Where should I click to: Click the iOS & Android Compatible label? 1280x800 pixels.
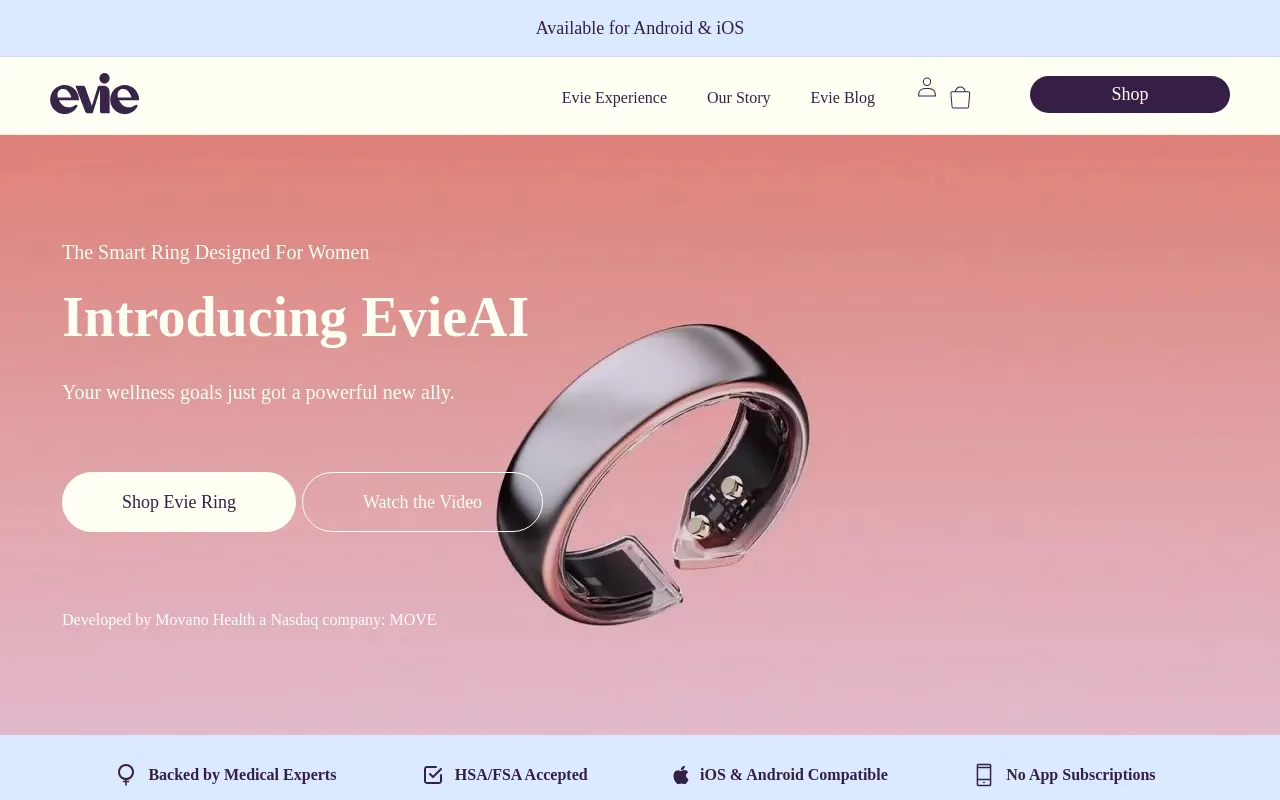point(794,775)
